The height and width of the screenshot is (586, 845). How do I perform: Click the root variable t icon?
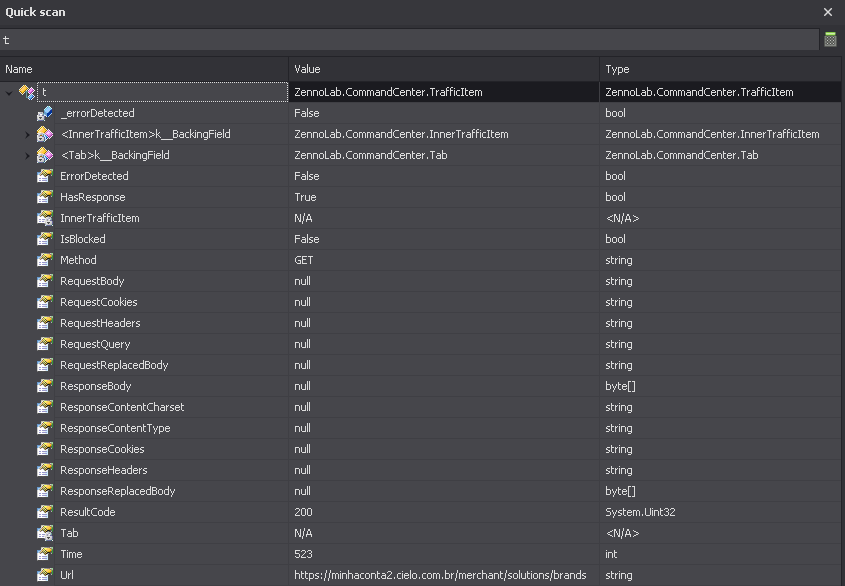(x=27, y=92)
